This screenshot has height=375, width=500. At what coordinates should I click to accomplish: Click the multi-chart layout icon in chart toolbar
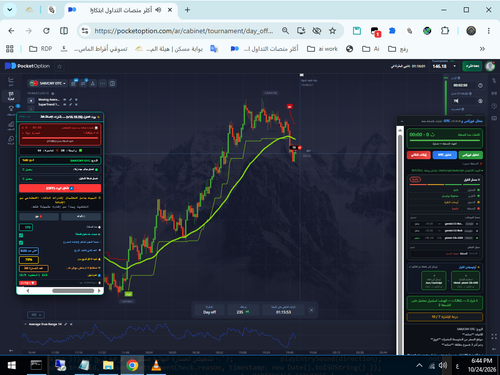[112, 83]
